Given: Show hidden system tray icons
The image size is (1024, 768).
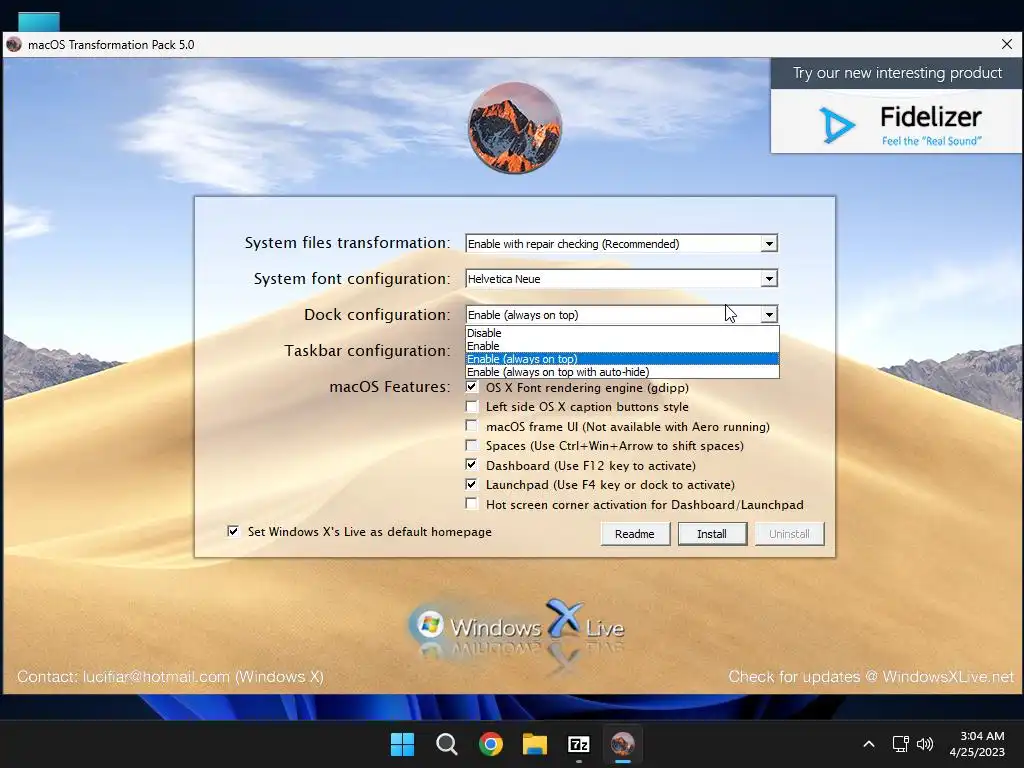Looking at the screenshot, I should pos(869,744).
